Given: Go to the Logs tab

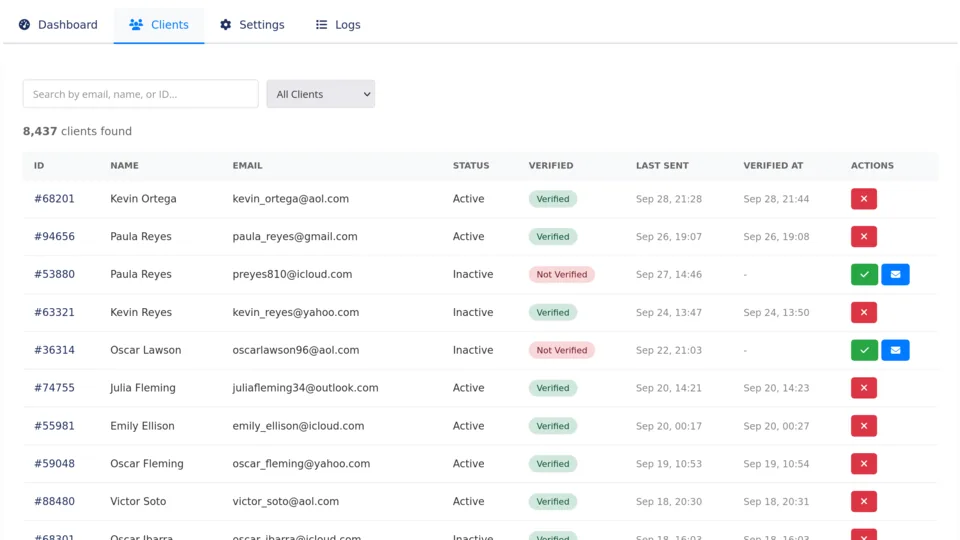Looking at the screenshot, I should (x=338, y=25).
